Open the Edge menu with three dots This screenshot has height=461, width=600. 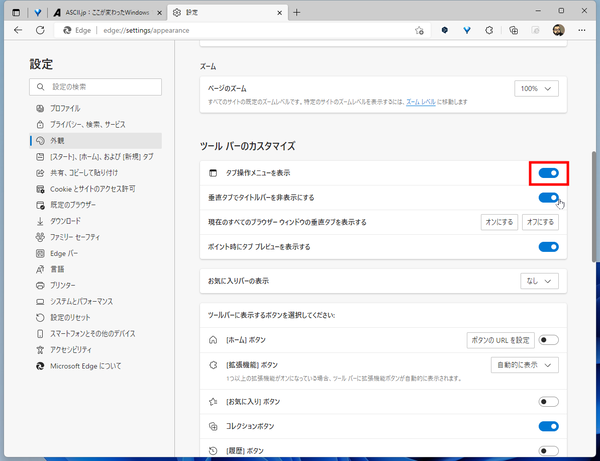581,31
